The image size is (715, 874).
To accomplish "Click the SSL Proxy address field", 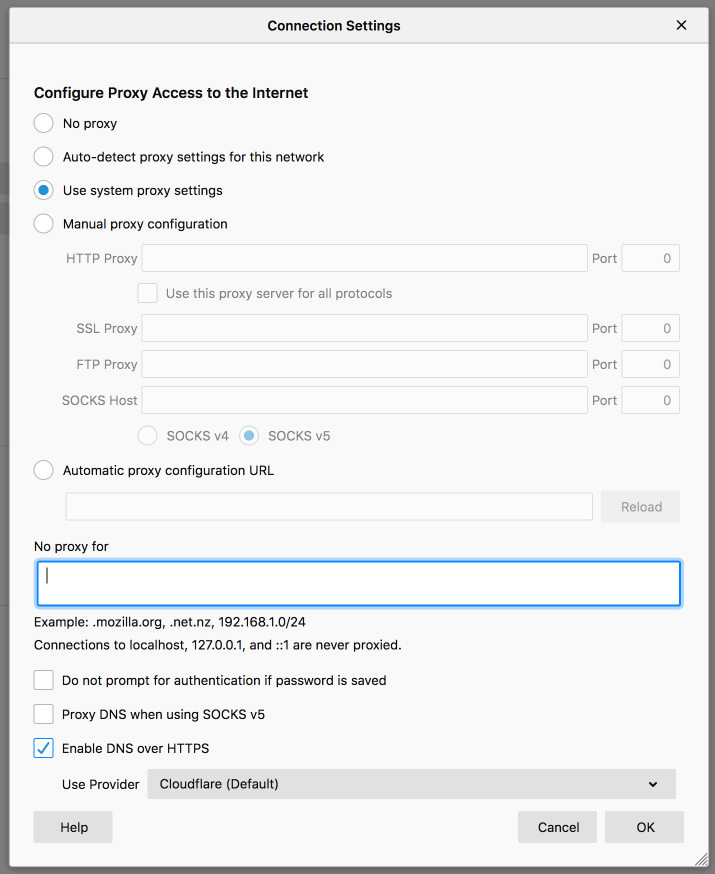I will (x=364, y=328).
